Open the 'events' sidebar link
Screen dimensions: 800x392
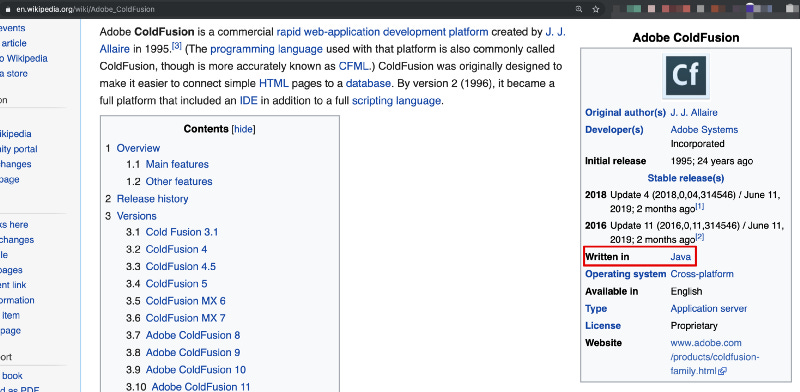(13, 28)
